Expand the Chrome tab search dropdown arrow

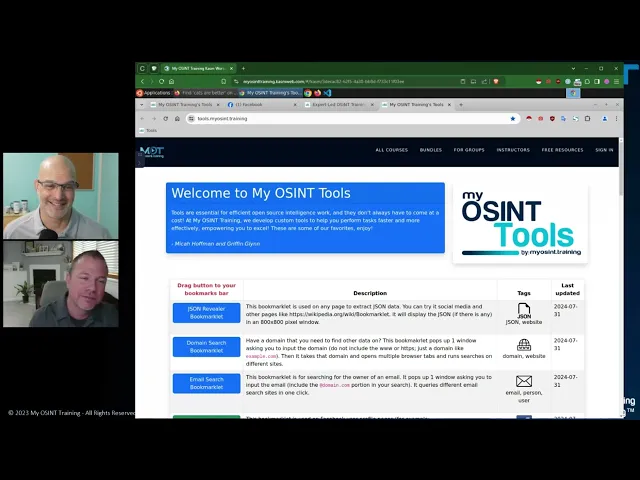click(x=142, y=105)
